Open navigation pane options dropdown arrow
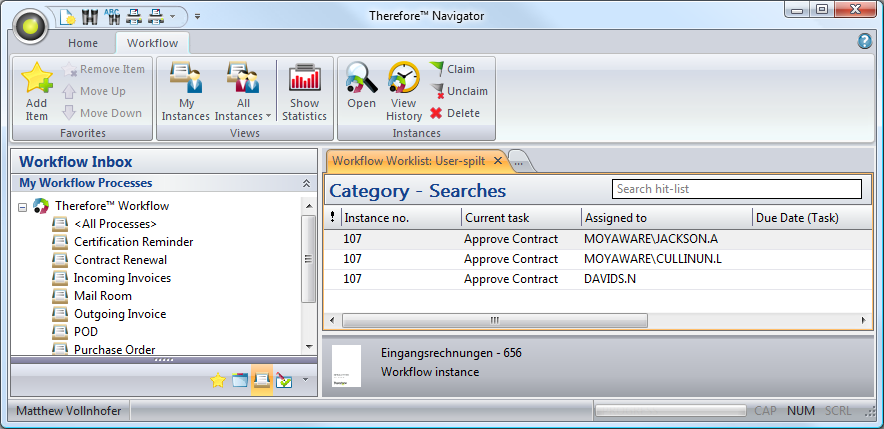The image size is (884, 429). [306, 380]
